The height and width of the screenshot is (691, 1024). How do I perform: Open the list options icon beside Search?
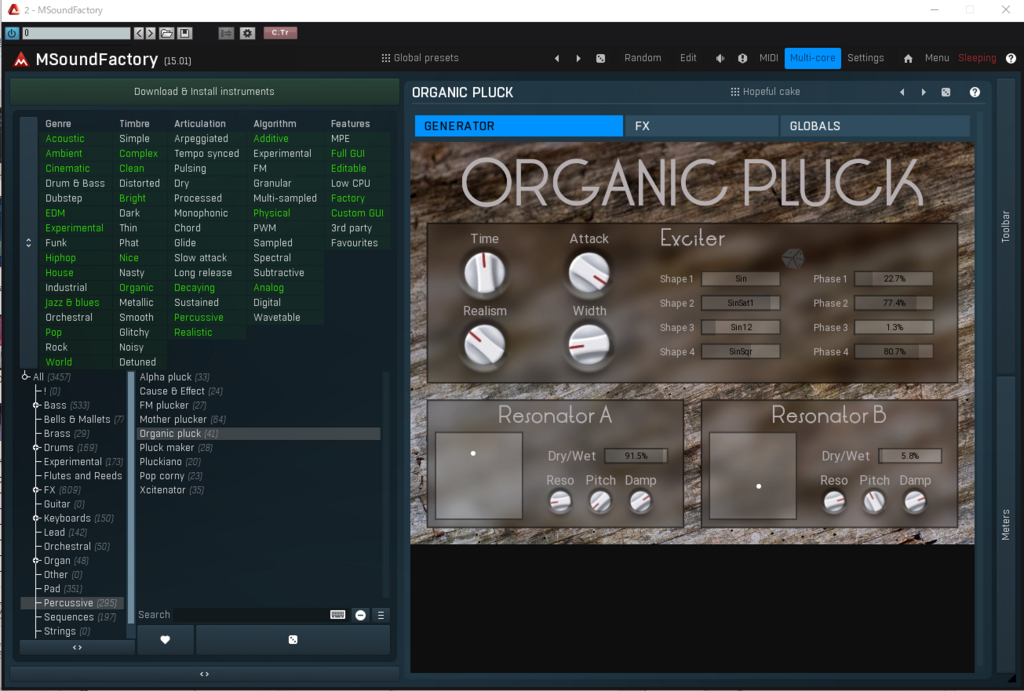point(381,615)
